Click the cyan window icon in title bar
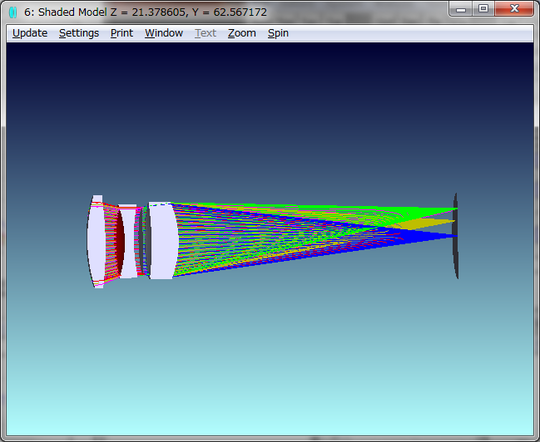 (13, 12)
